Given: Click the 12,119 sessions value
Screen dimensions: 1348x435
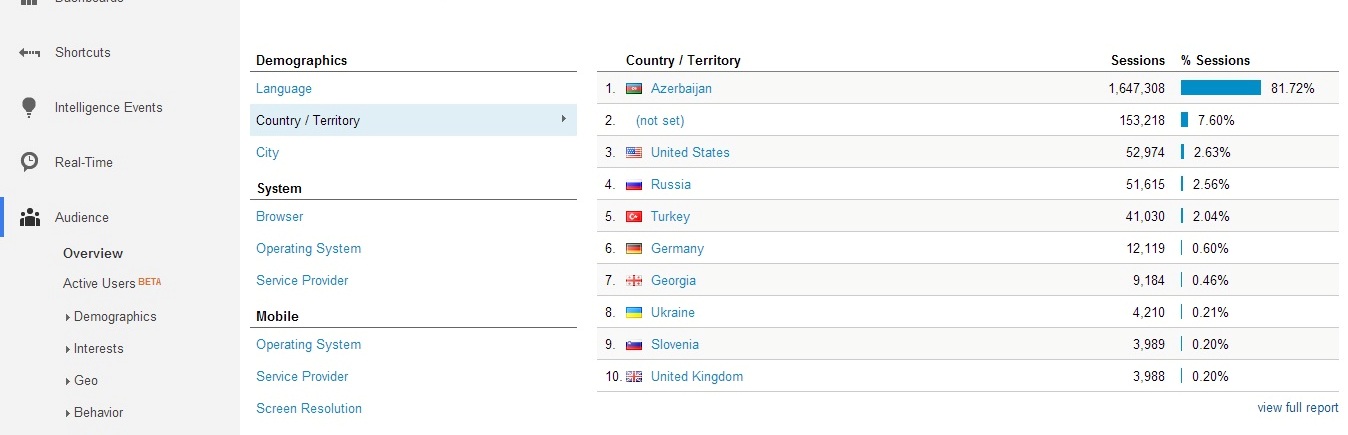Looking at the screenshot, I should click(1145, 248).
